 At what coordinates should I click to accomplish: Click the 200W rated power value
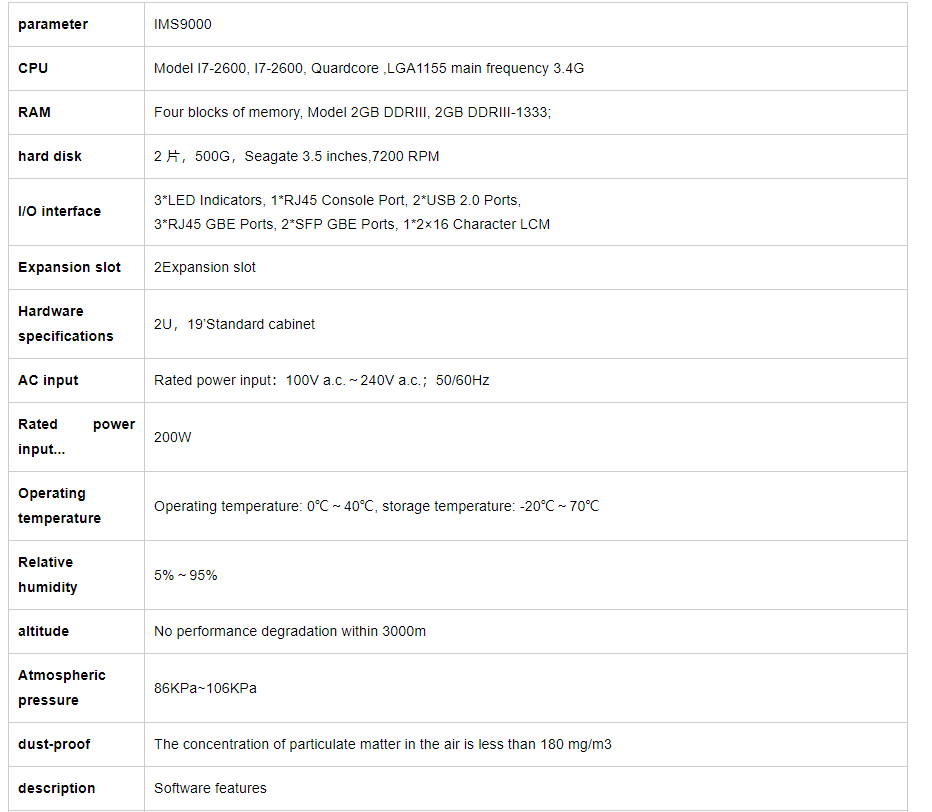click(172, 437)
